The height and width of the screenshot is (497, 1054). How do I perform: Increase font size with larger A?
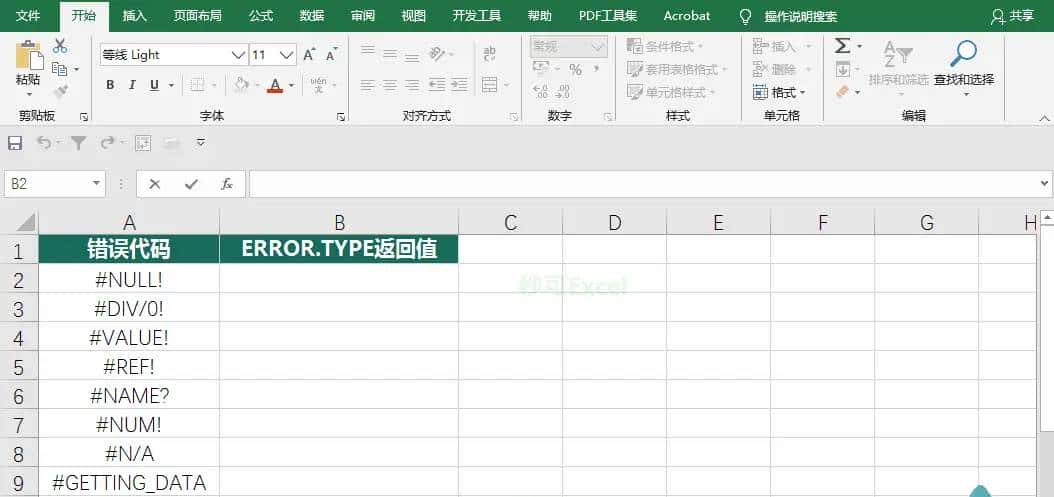(x=309, y=54)
